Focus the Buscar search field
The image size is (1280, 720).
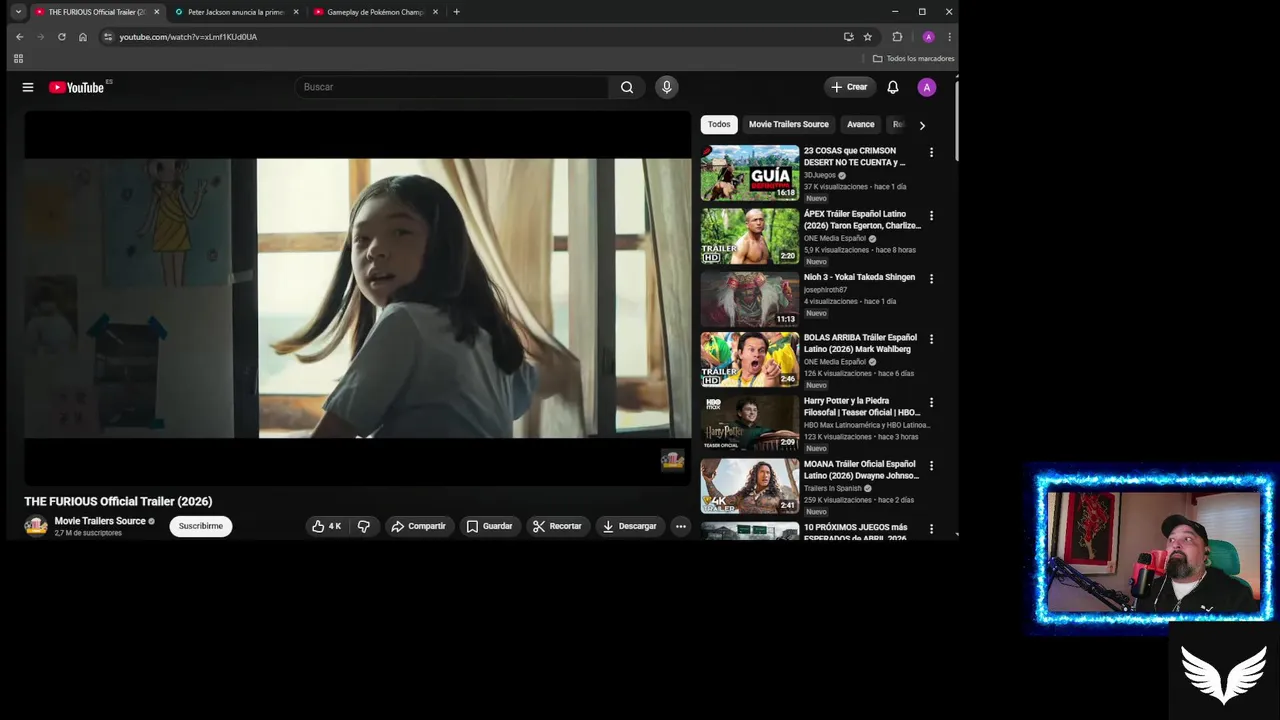pos(451,87)
